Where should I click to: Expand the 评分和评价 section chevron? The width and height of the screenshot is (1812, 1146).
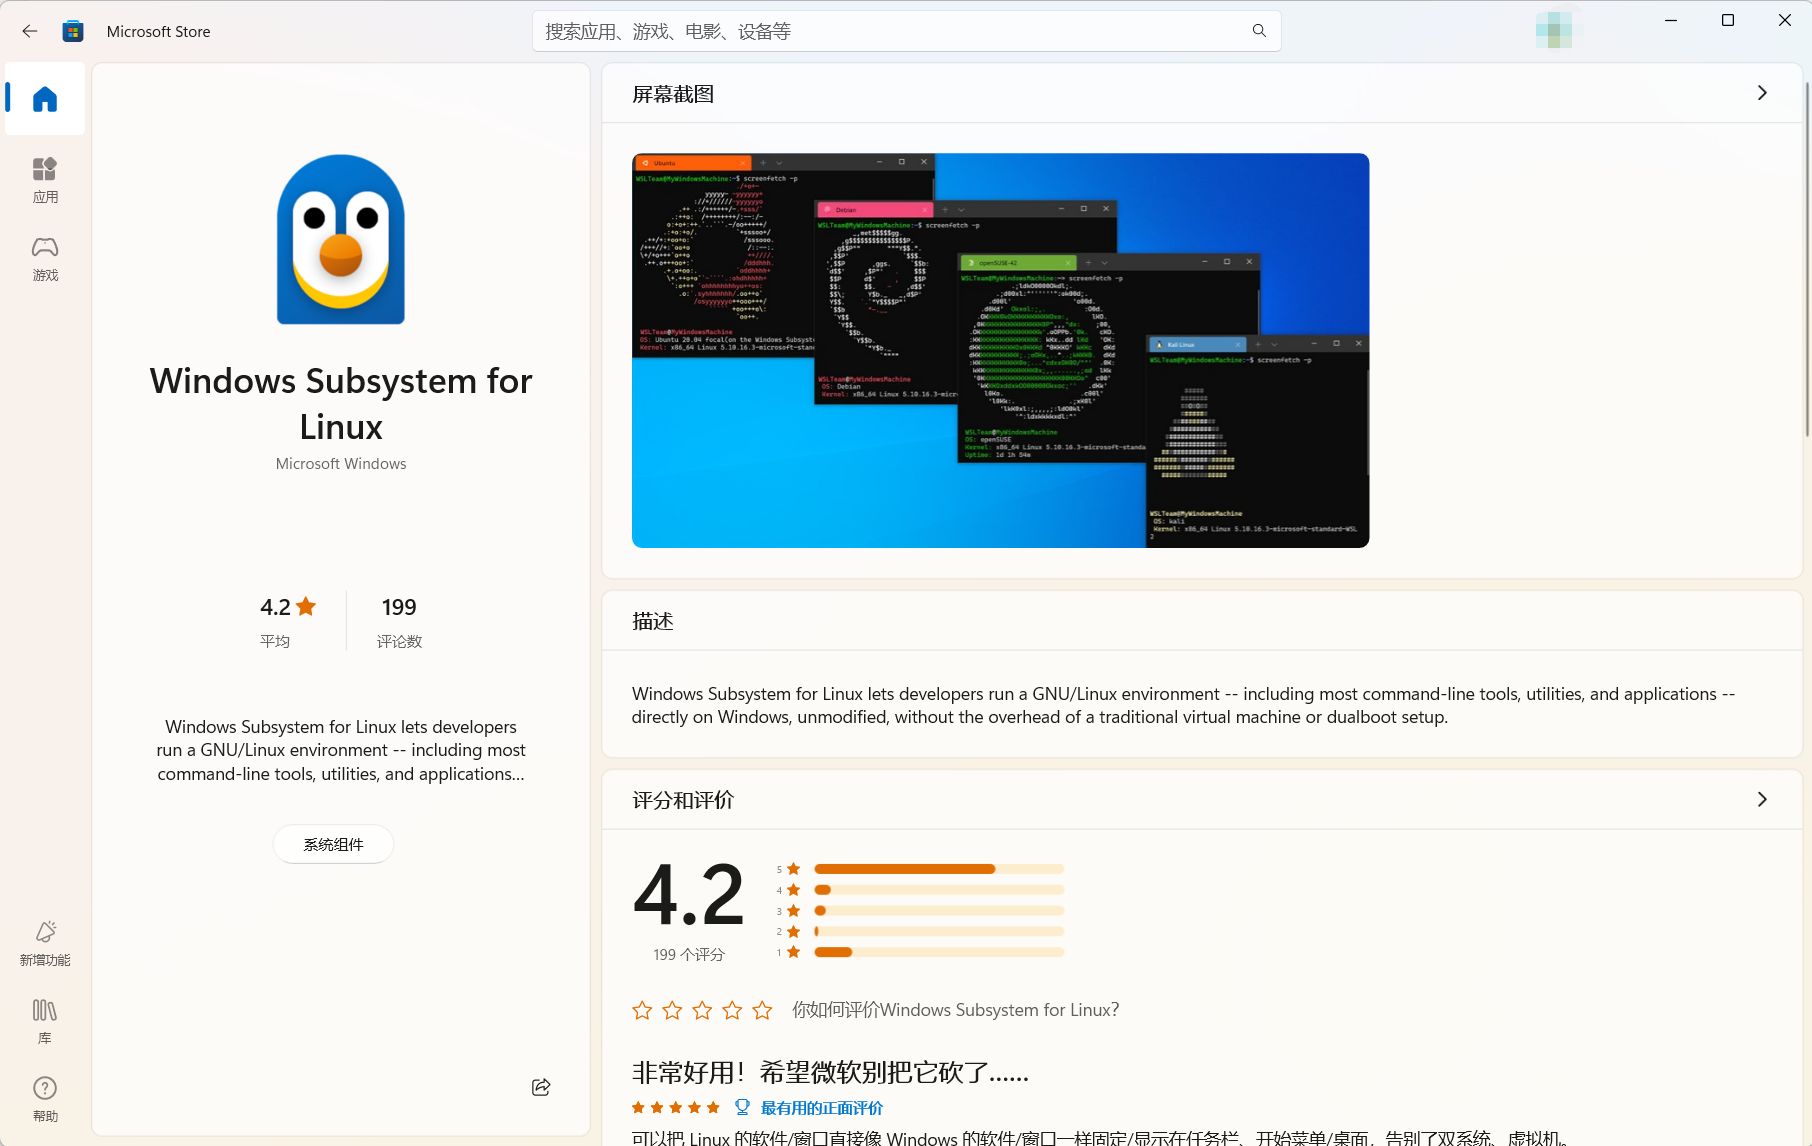pyautogui.click(x=1762, y=799)
